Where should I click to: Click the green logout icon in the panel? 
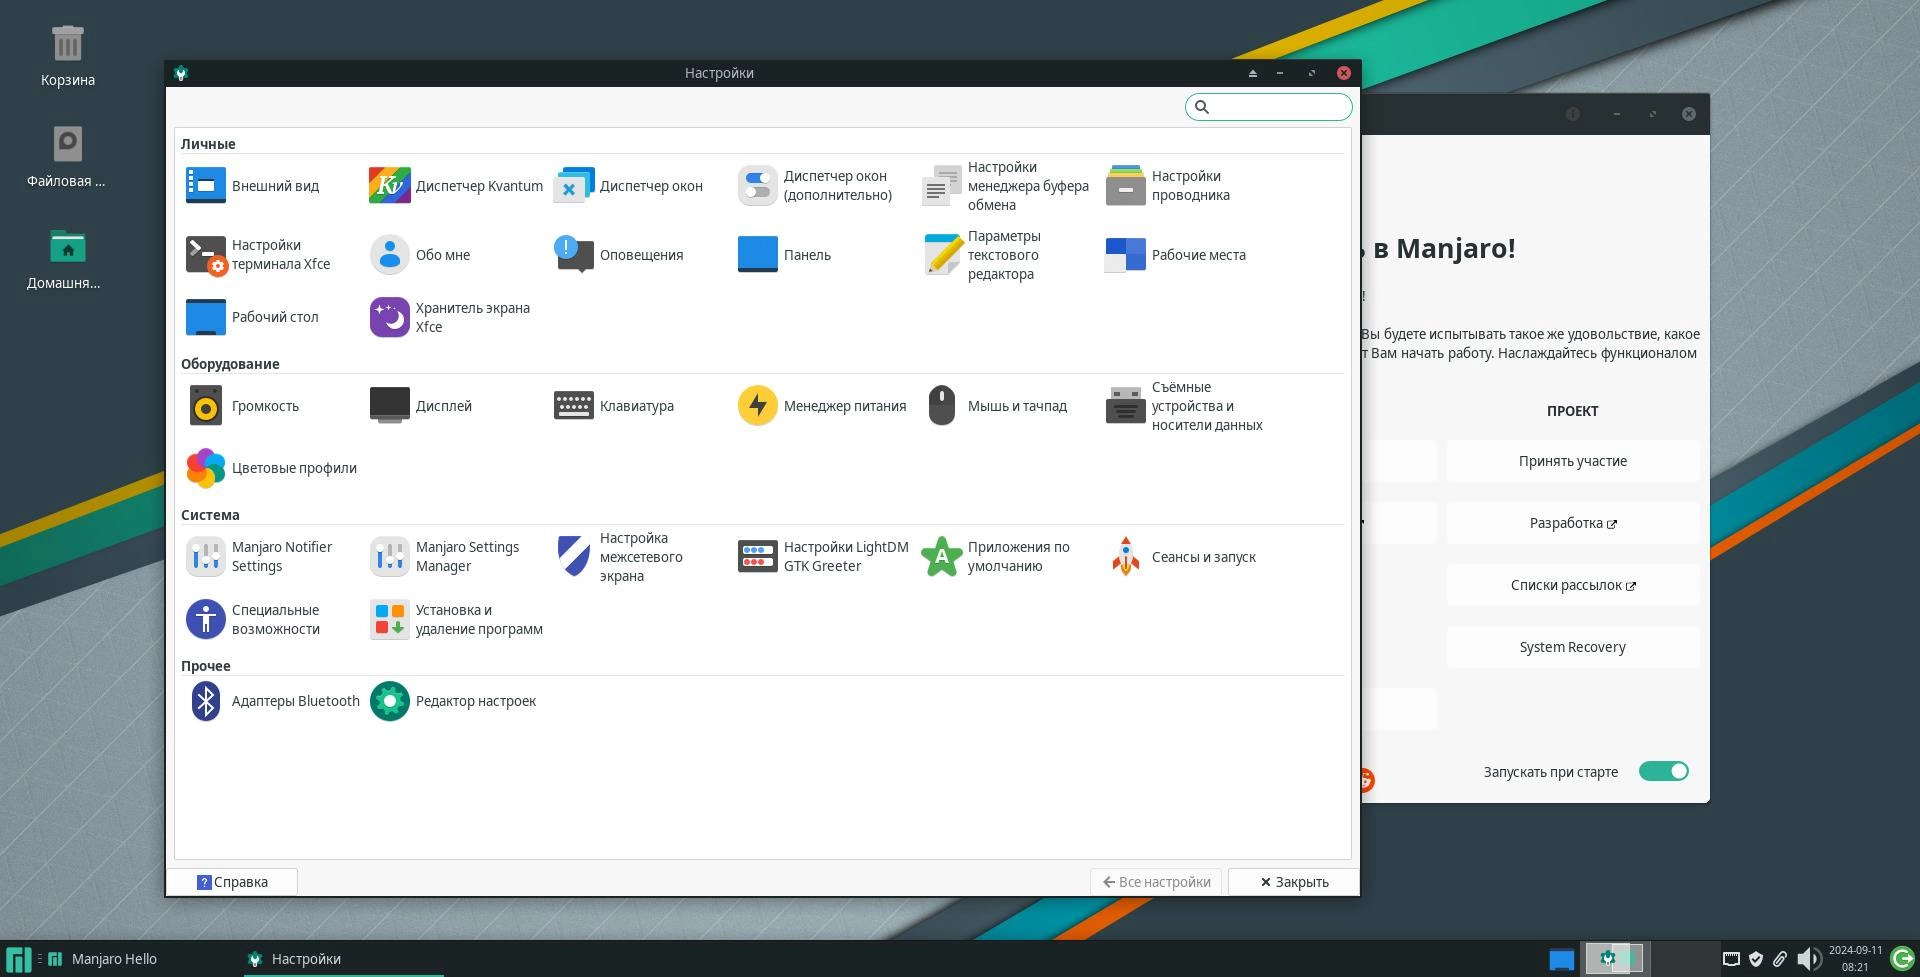(x=1902, y=959)
